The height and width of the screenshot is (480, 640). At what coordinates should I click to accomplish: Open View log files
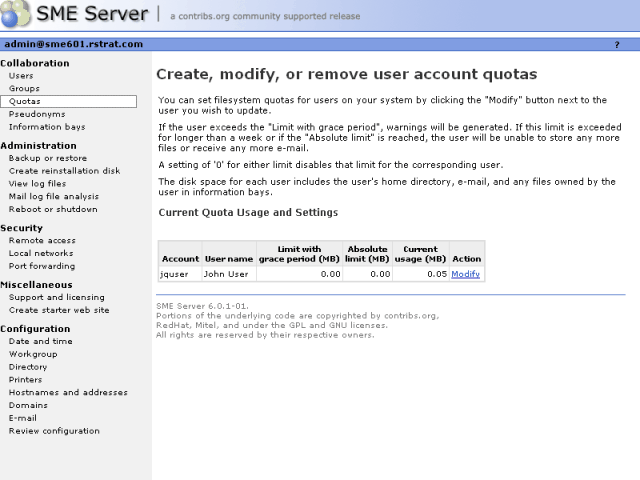pos(37,184)
